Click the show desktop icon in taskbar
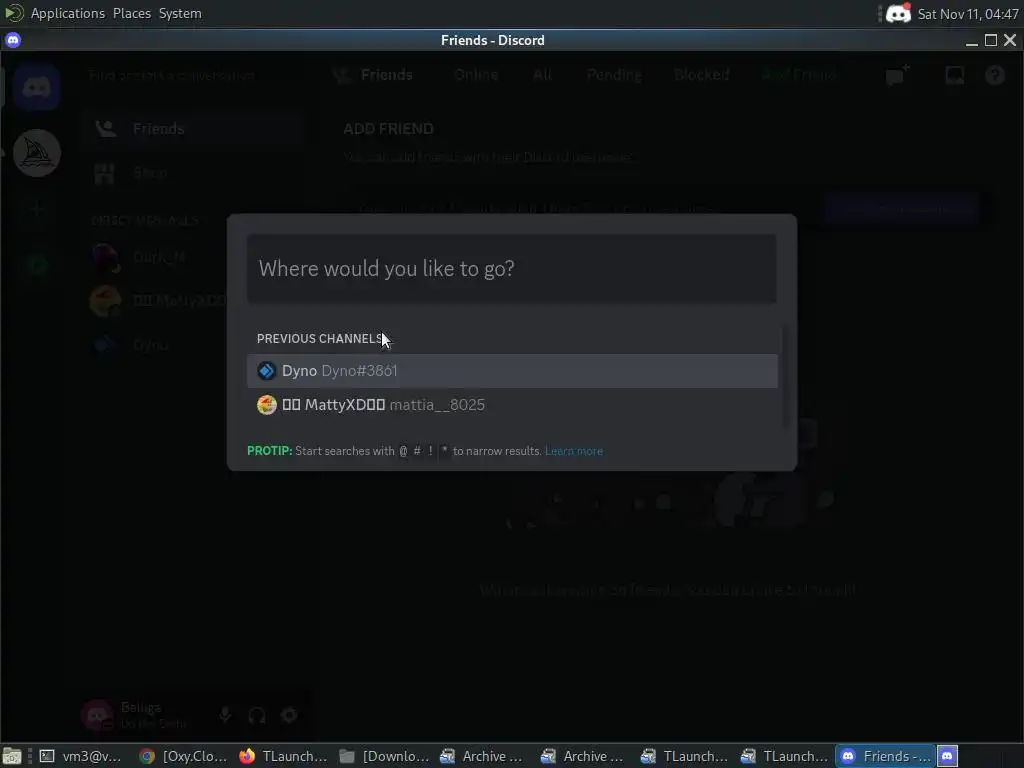The image size is (1024, 768). tap(12, 756)
